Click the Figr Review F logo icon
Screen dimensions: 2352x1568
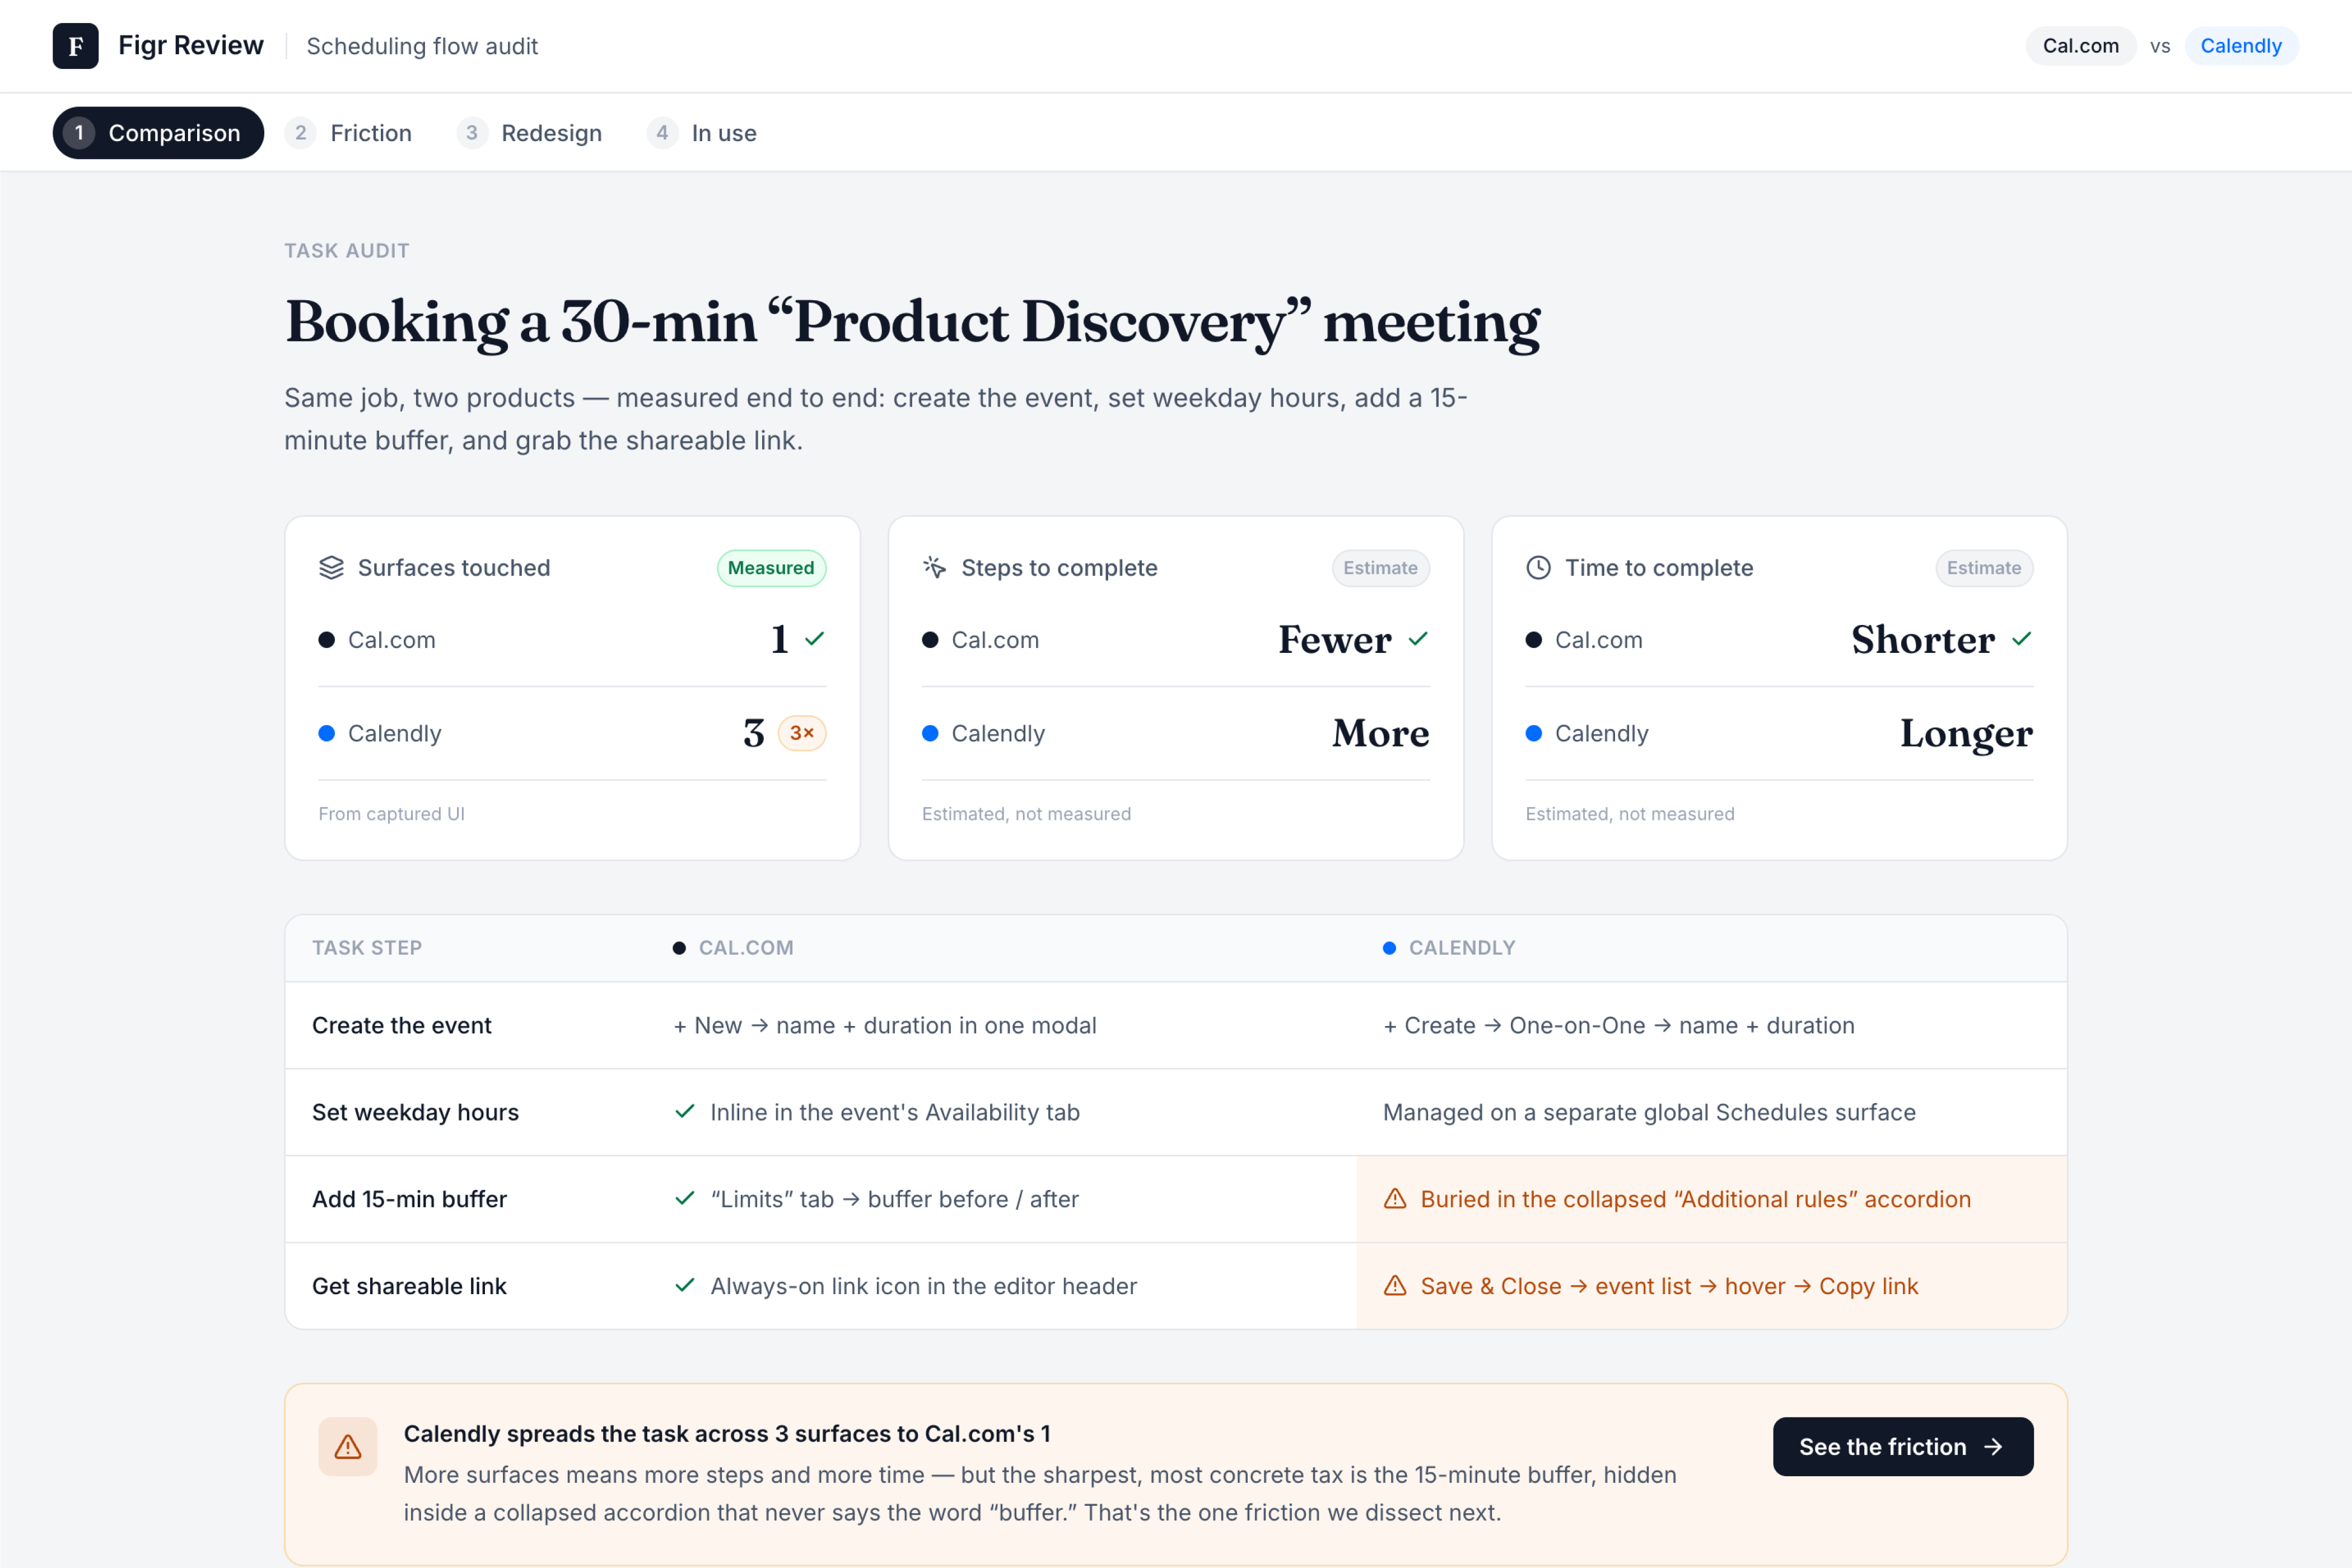75,46
